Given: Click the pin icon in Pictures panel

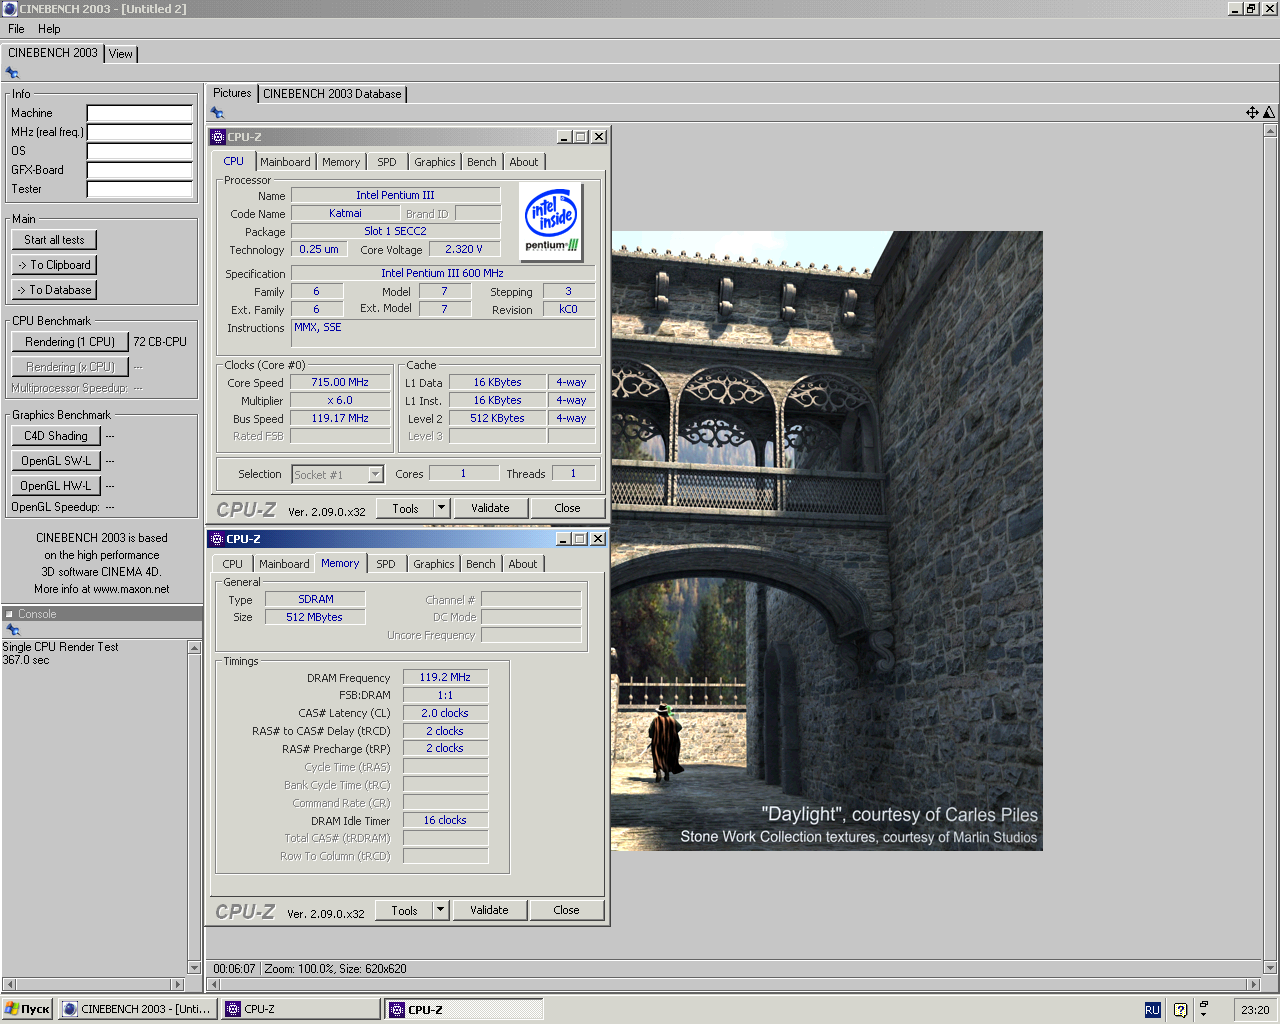Looking at the screenshot, I should (217, 113).
